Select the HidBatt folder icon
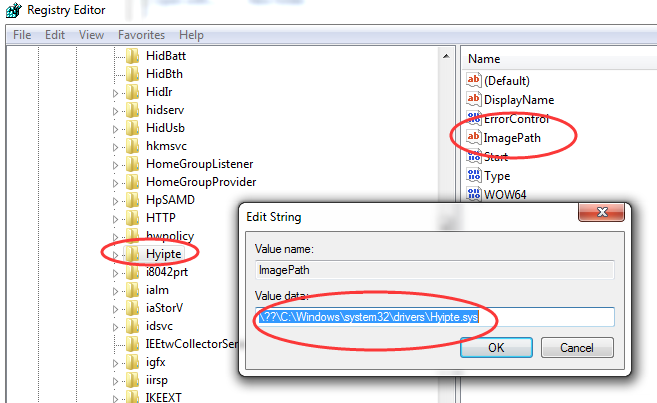657x403 pixels. [132, 56]
